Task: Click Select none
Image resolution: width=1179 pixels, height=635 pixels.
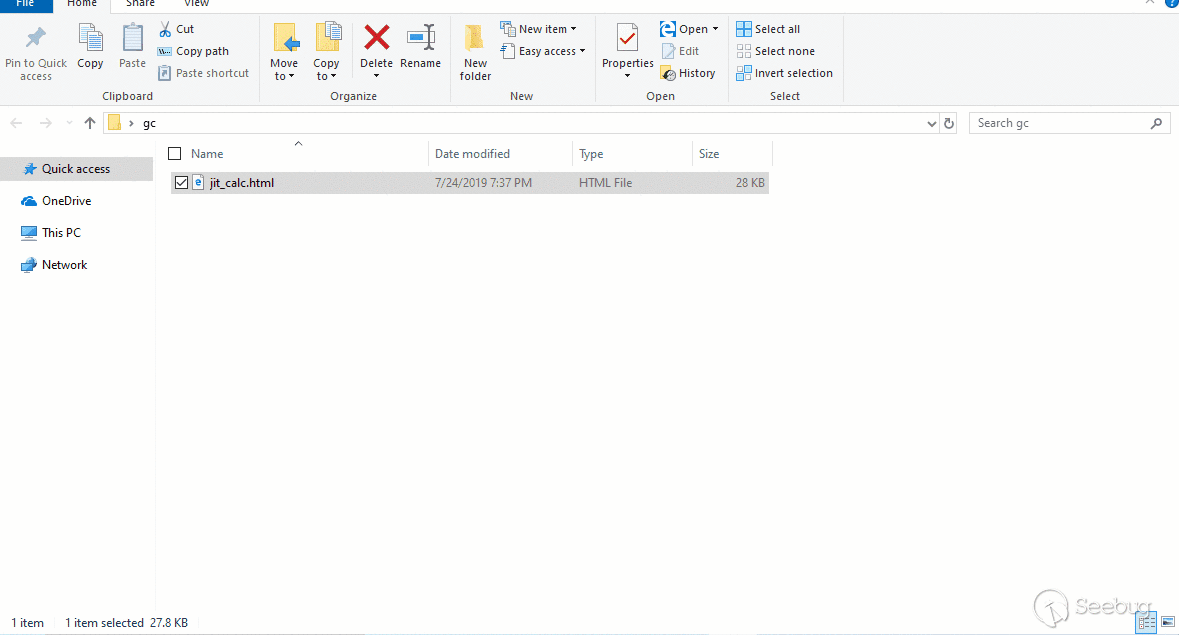Action: [775, 51]
